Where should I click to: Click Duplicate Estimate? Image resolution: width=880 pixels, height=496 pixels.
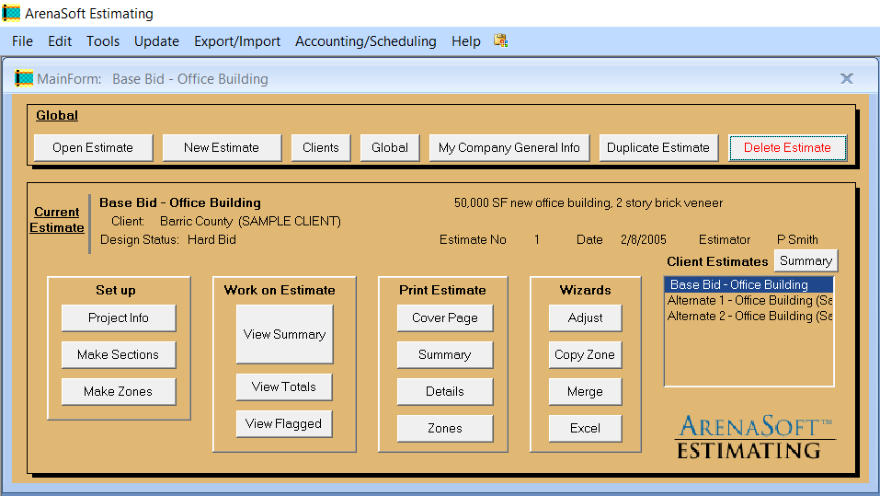tap(658, 148)
